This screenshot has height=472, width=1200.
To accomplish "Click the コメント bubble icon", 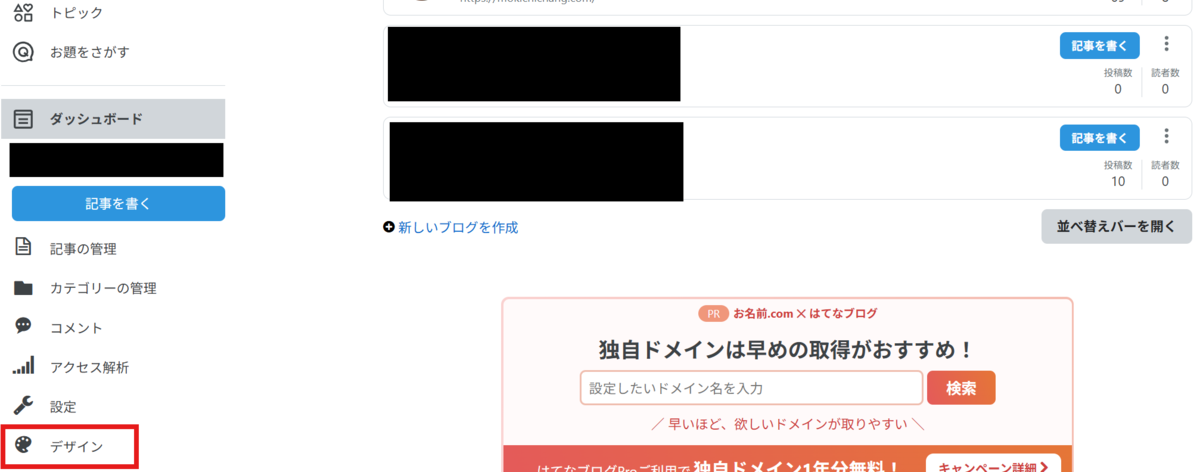I will tap(23, 327).
